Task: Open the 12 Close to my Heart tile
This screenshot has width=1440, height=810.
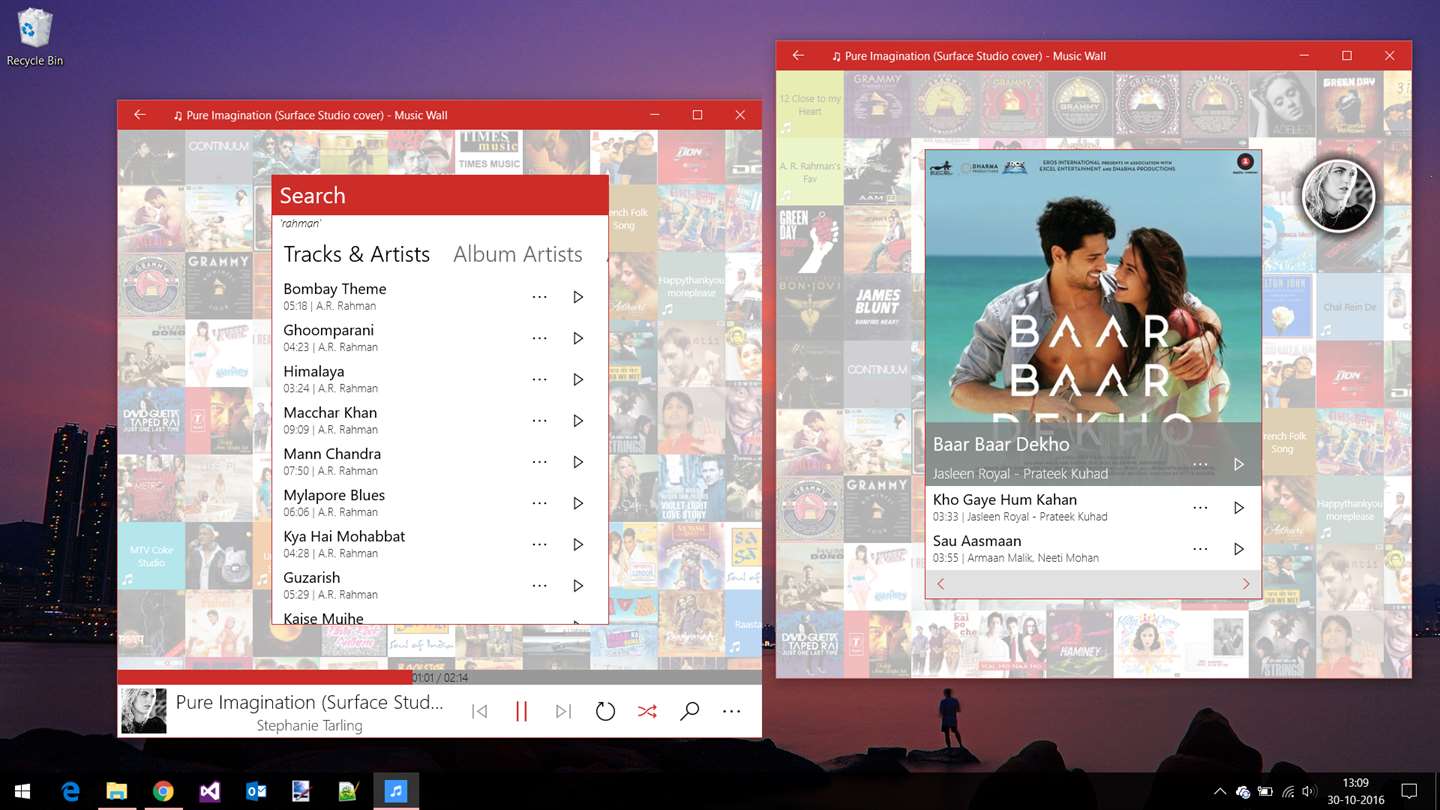Action: coord(810,104)
